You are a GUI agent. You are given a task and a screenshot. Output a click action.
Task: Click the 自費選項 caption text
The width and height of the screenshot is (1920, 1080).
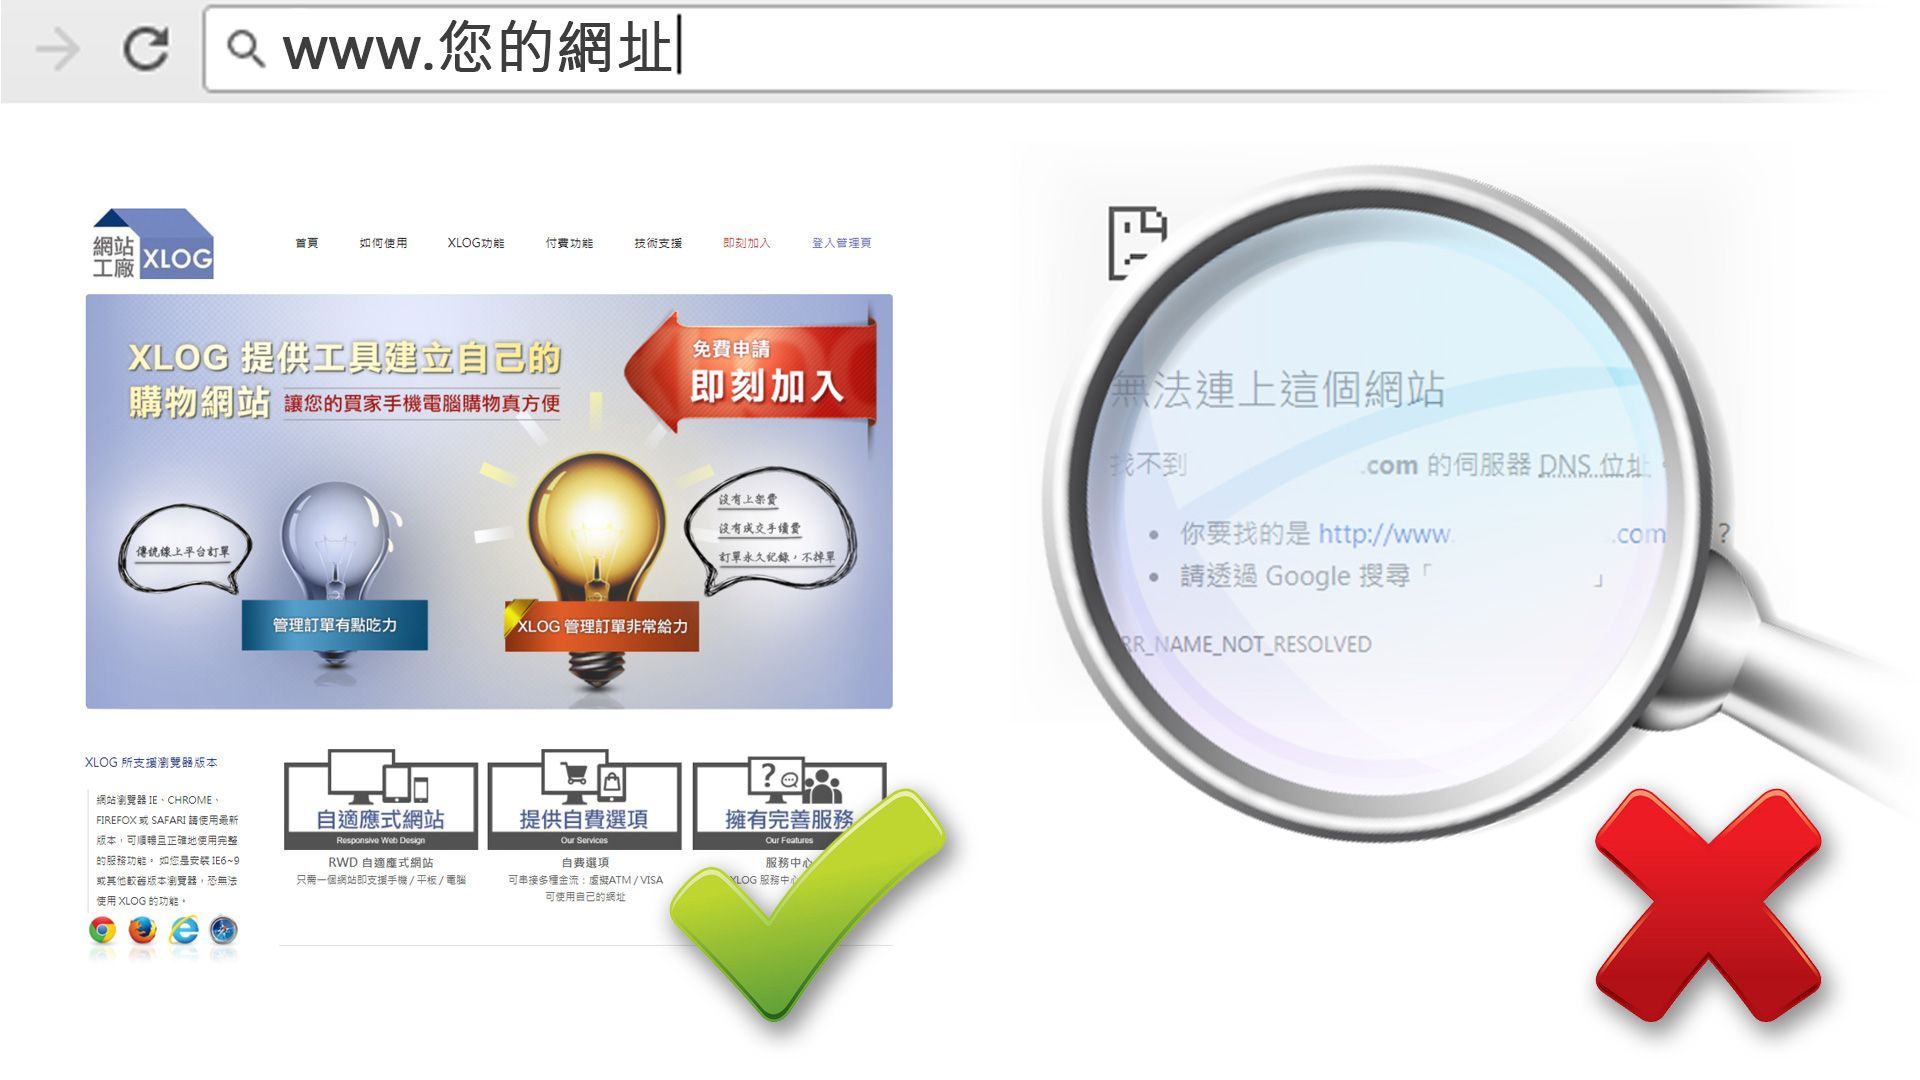[585, 862]
